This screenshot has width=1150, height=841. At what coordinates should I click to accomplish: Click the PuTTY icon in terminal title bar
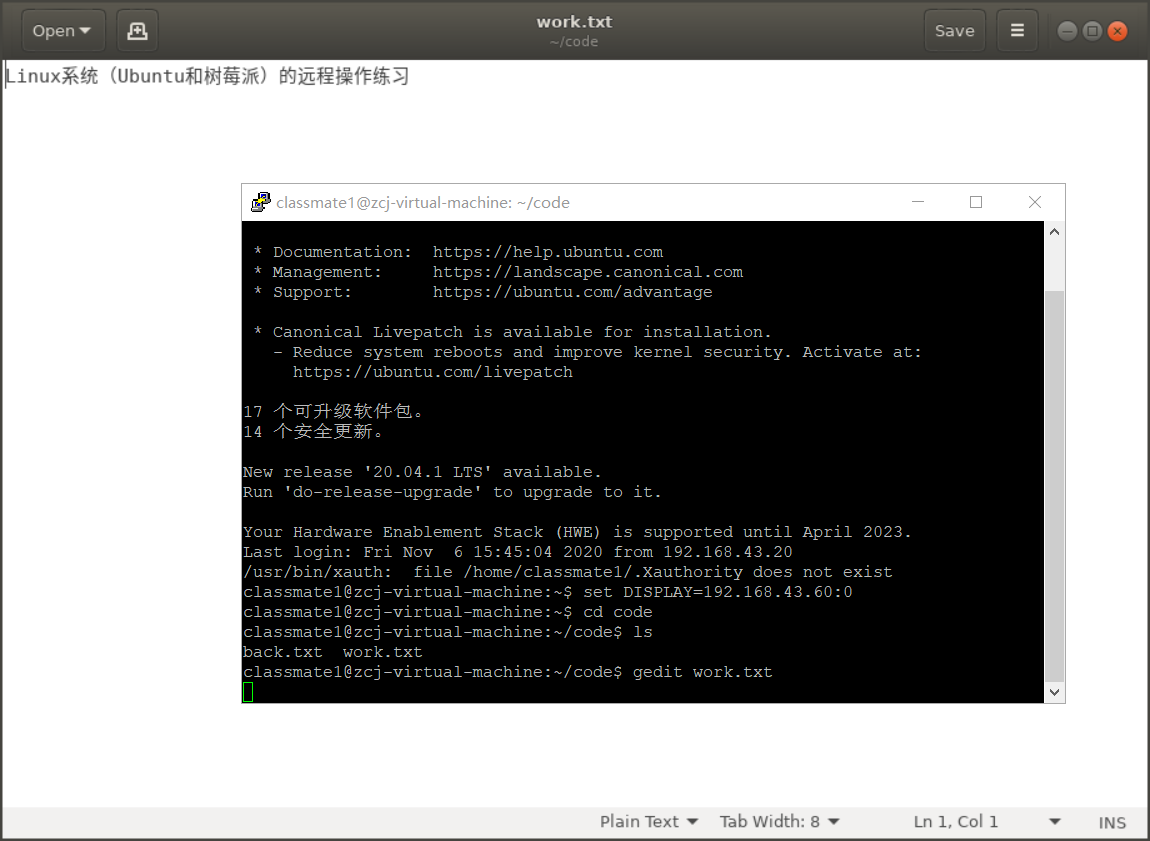point(260,202)
